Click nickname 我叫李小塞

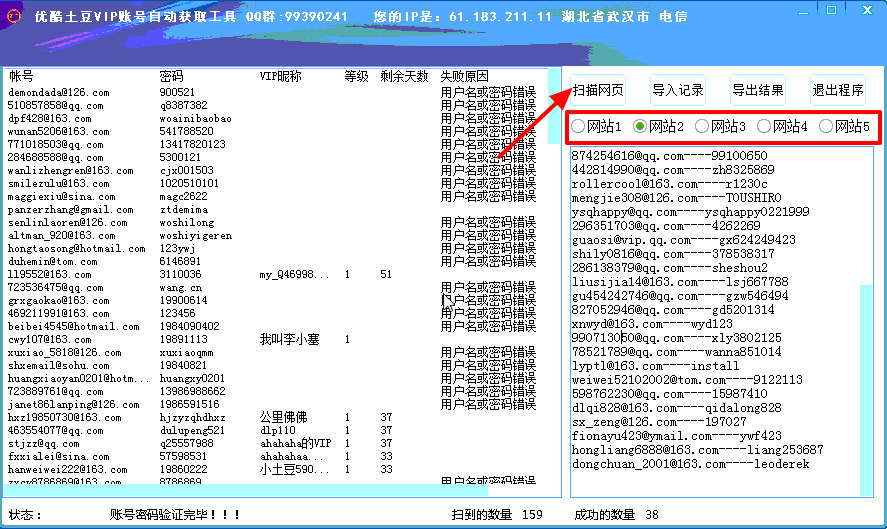click(290, 339)
